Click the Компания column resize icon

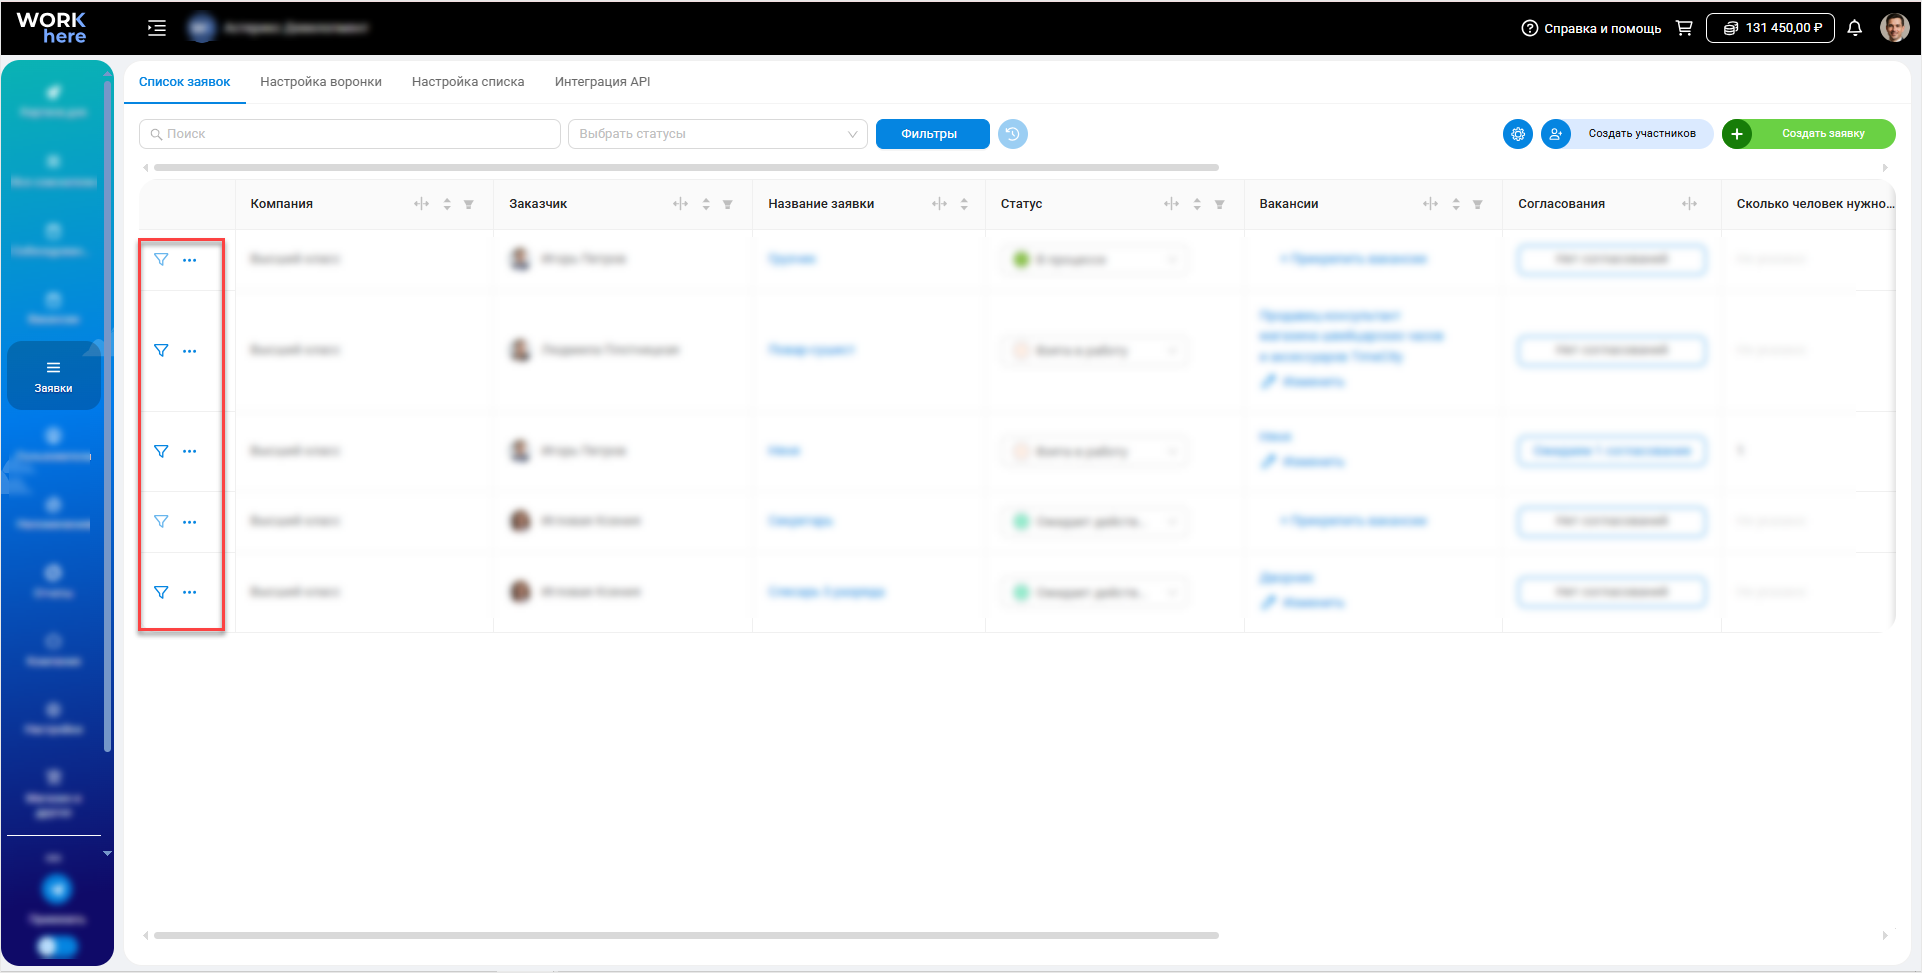421,204
